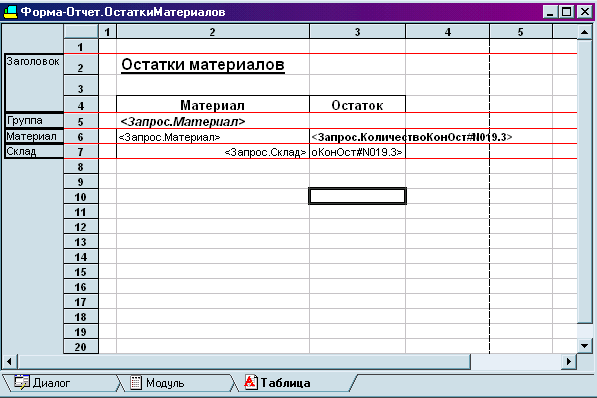597x398 pixels.
Task: Click the Диалог tab form icon
Action: [22, 382]
